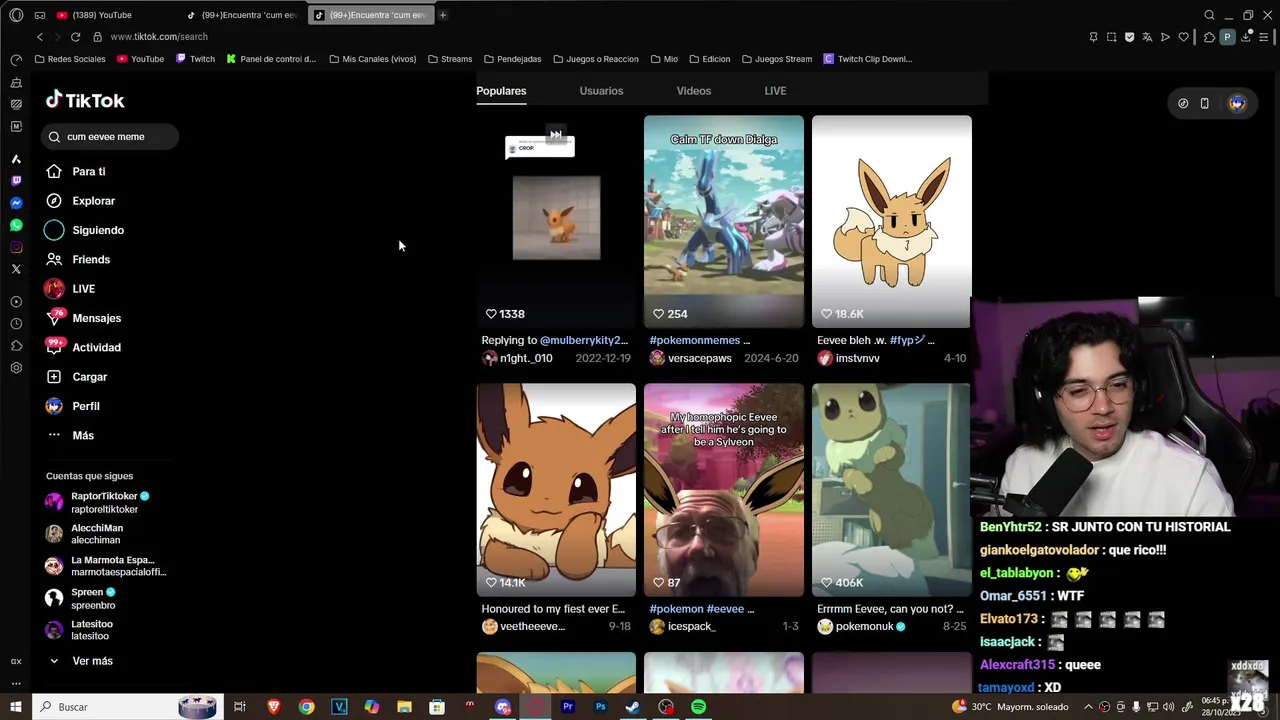Select the Videos search tab
The image size is (1280, 720).
[693, 91]
